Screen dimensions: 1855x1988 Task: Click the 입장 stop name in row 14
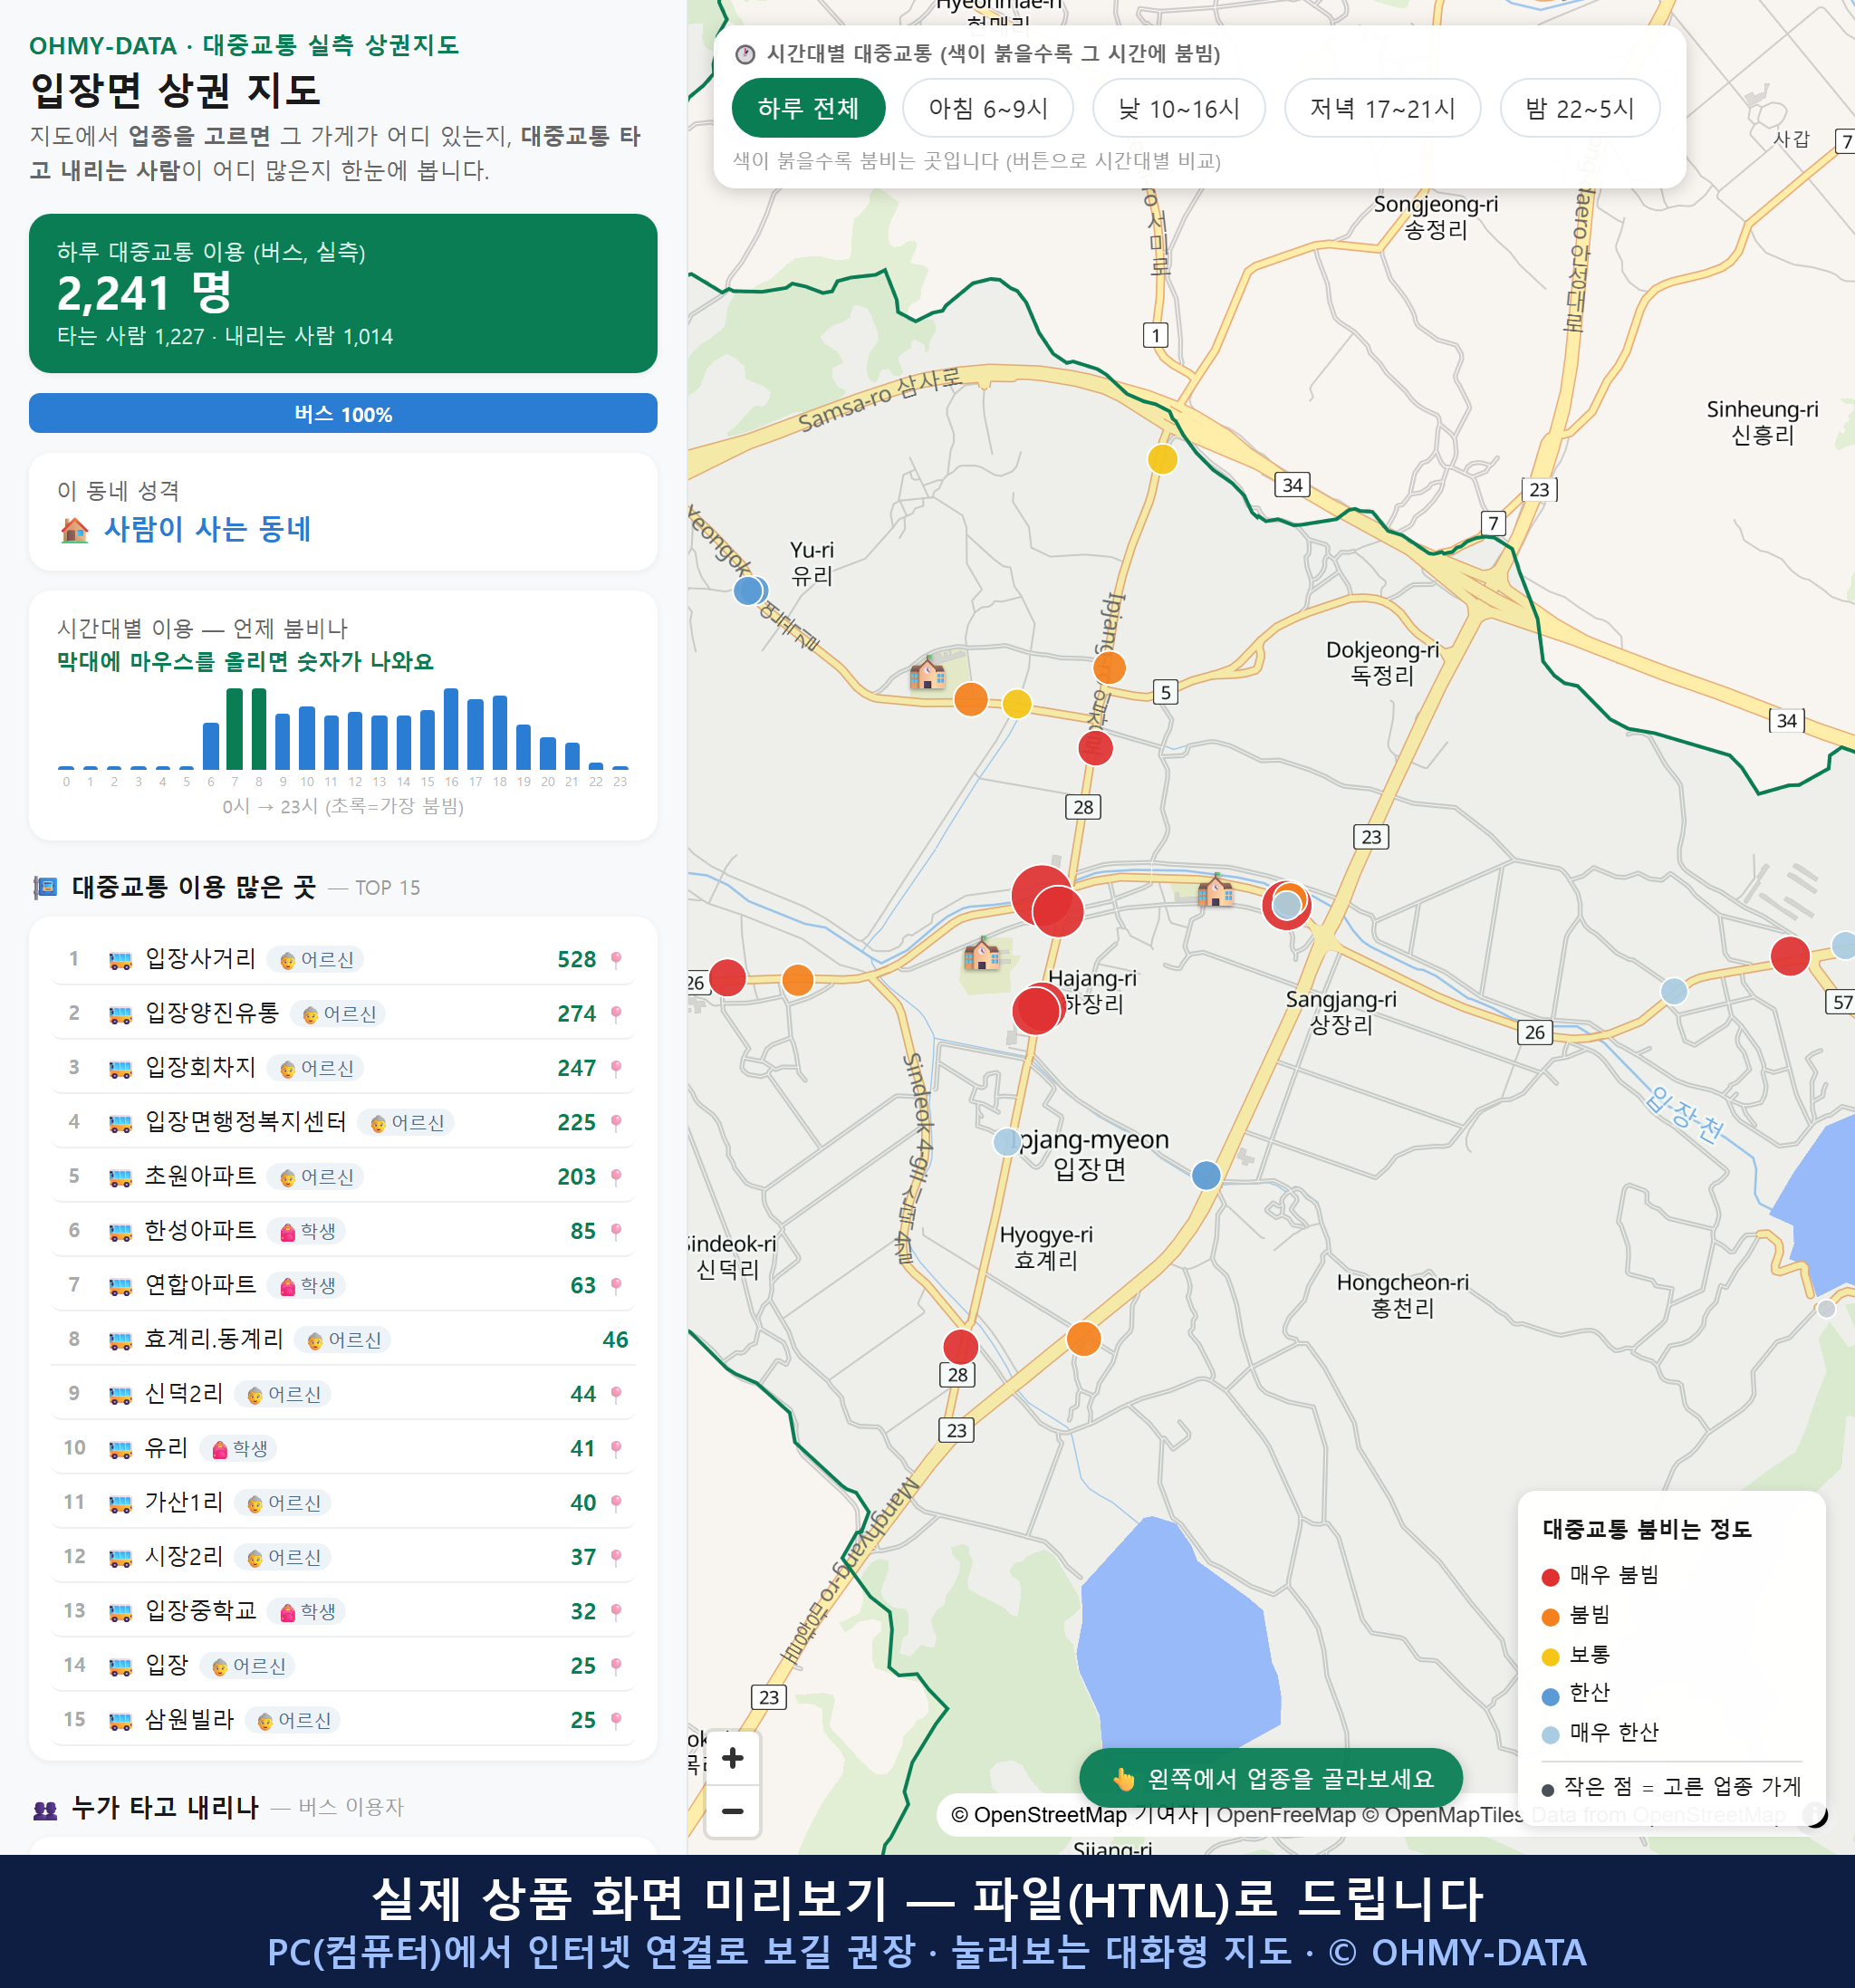pyautogui.click(x=166, y=1664)
